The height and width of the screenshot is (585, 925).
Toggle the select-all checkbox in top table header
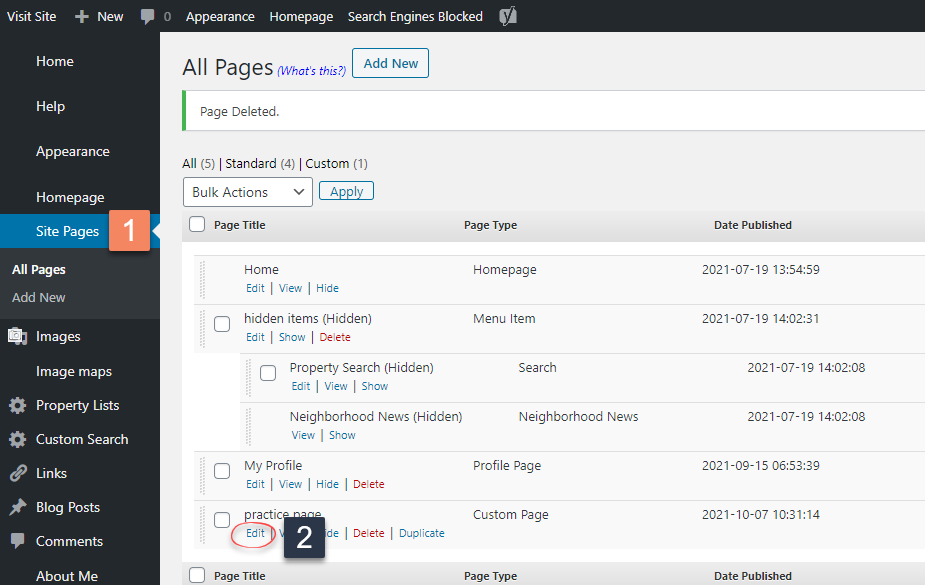(197, 225)
